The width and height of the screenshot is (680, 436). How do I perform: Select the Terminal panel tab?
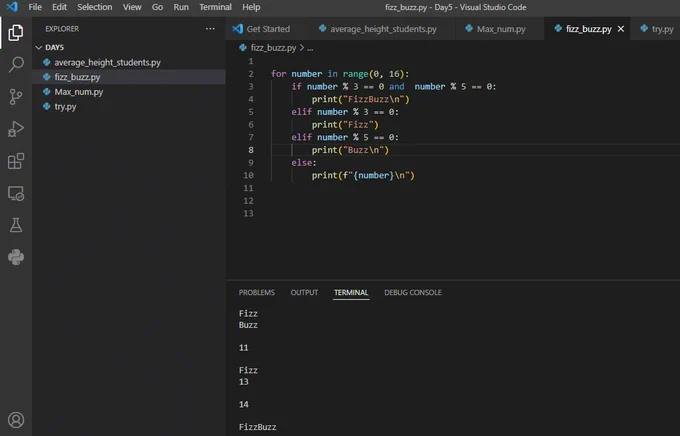point(351,292)
